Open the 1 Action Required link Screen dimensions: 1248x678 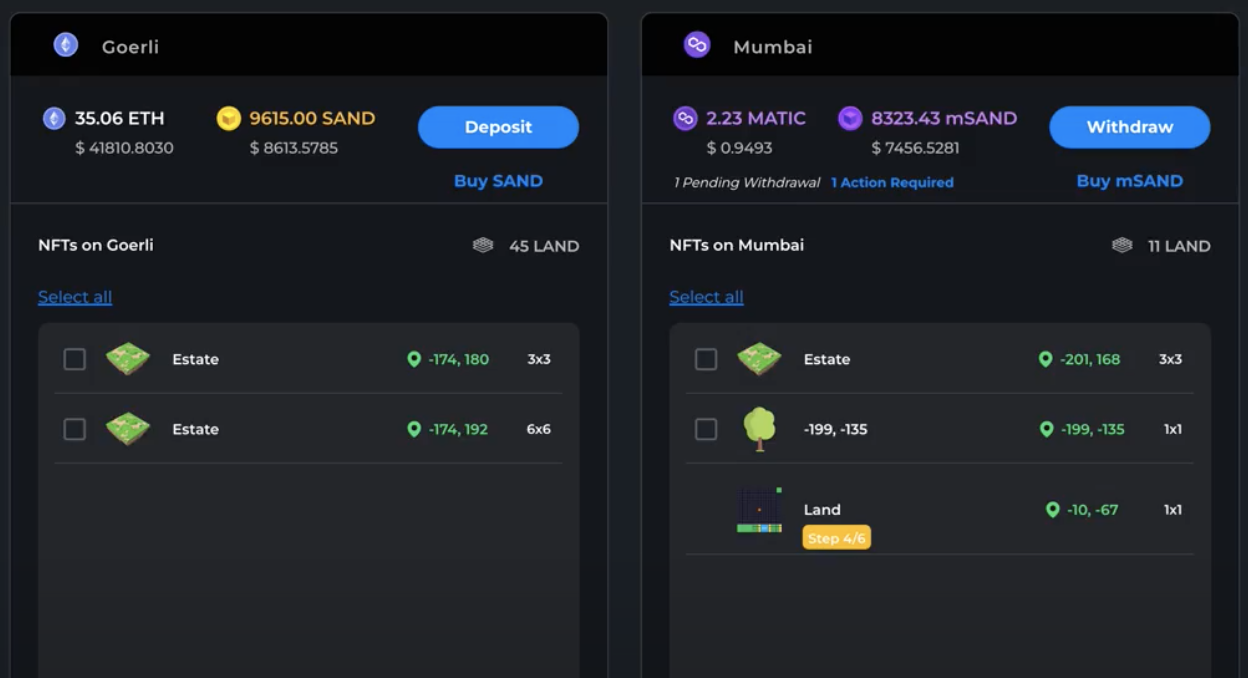pos(892,183)
